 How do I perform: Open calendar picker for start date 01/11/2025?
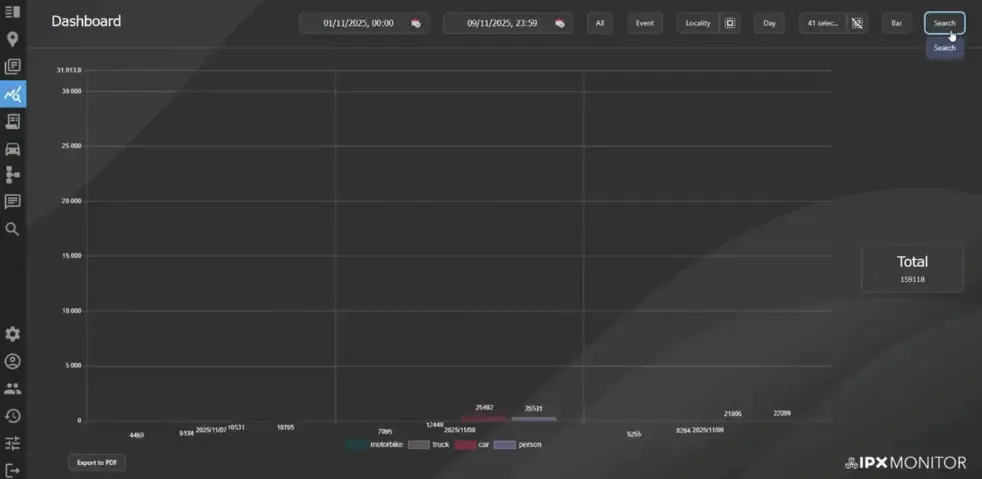tap(416, 23)
